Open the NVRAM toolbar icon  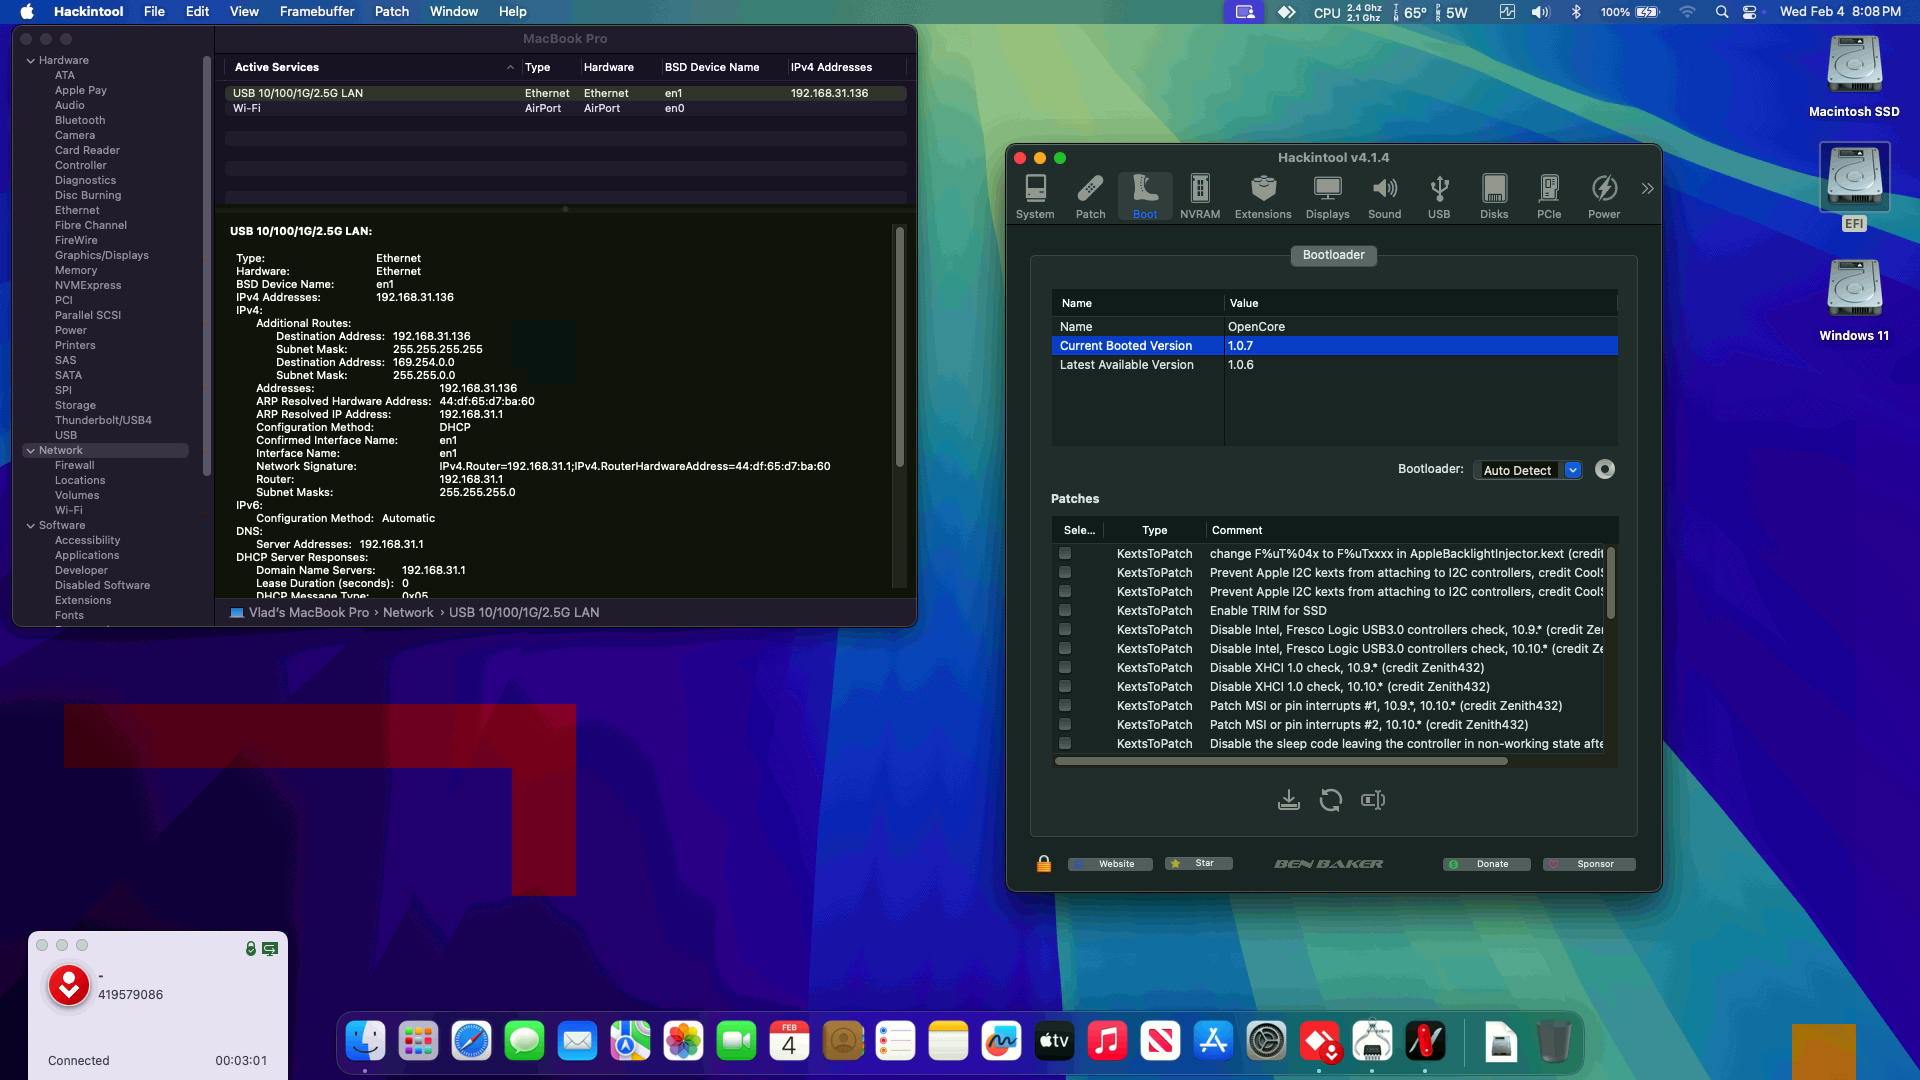(x=1200, y=197)
